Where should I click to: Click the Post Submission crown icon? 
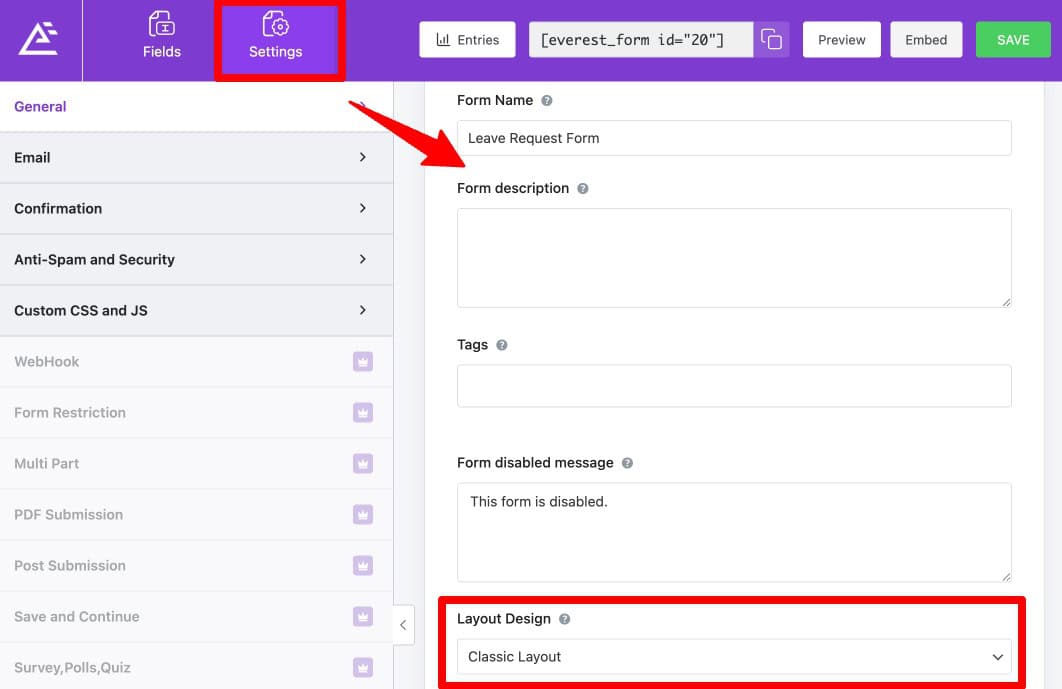point(363,566)
